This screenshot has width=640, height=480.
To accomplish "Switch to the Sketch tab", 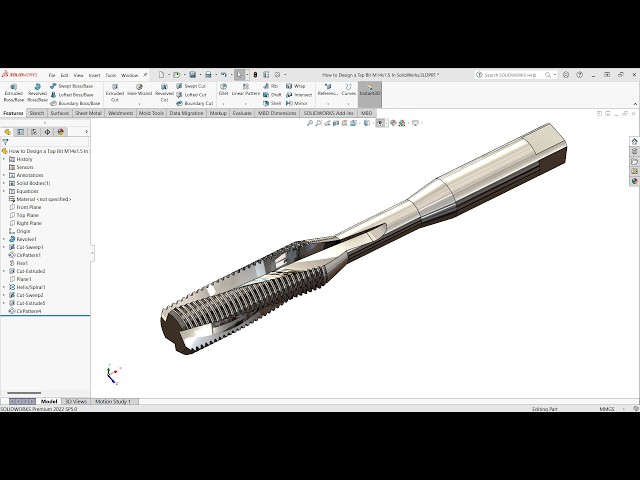I will [37, 113].
